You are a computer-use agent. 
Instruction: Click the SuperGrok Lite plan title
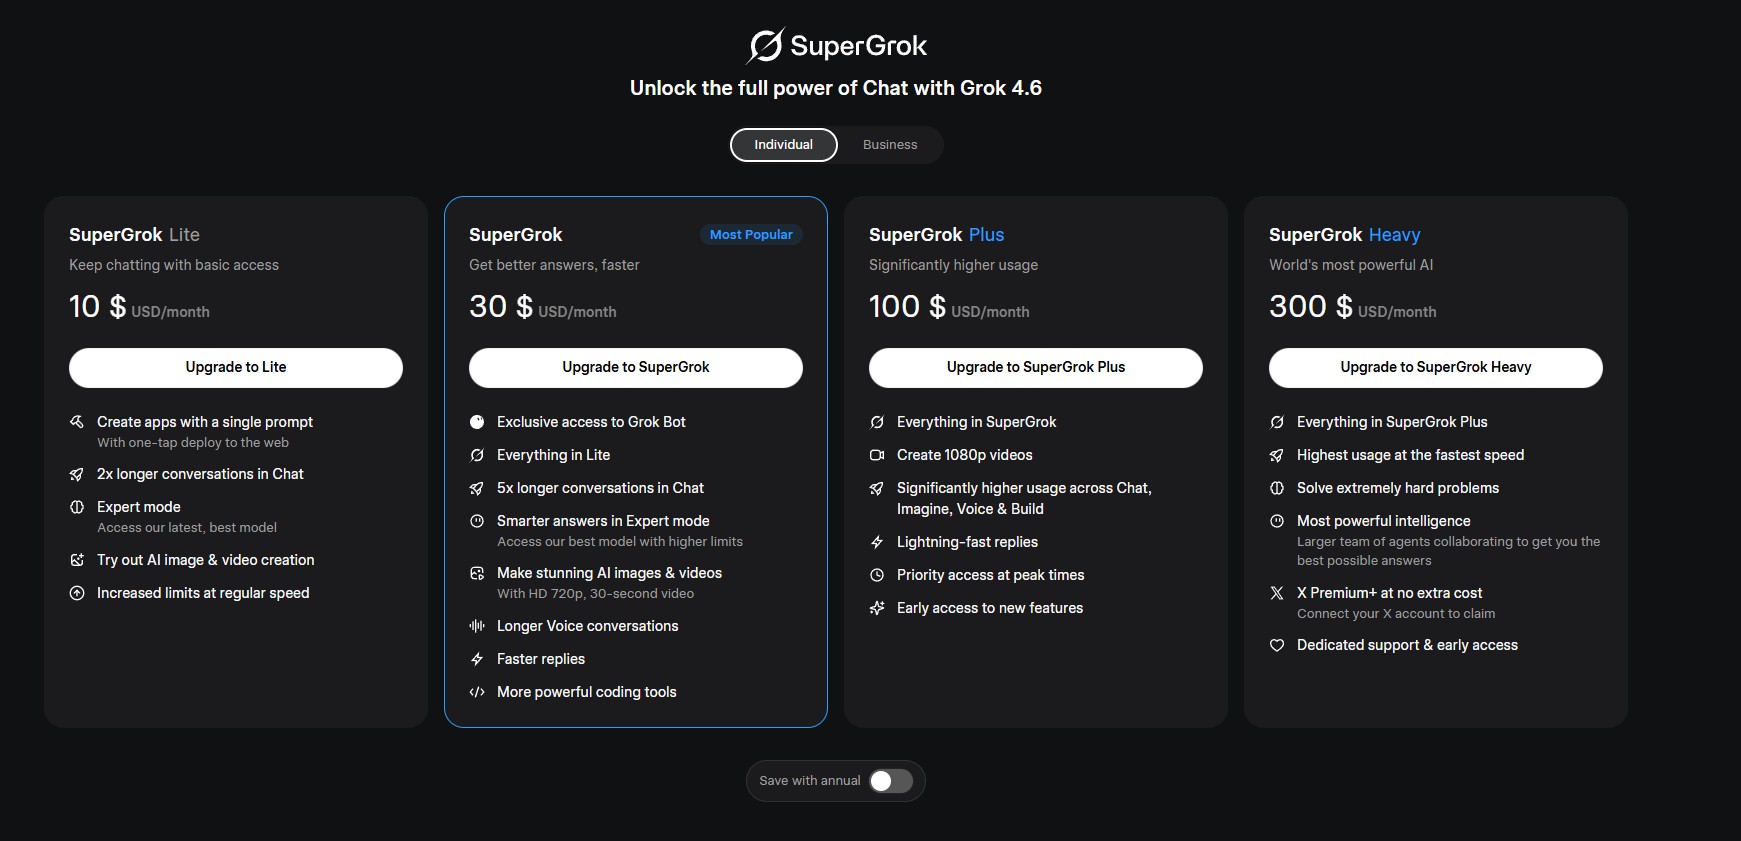click(134, 235)
